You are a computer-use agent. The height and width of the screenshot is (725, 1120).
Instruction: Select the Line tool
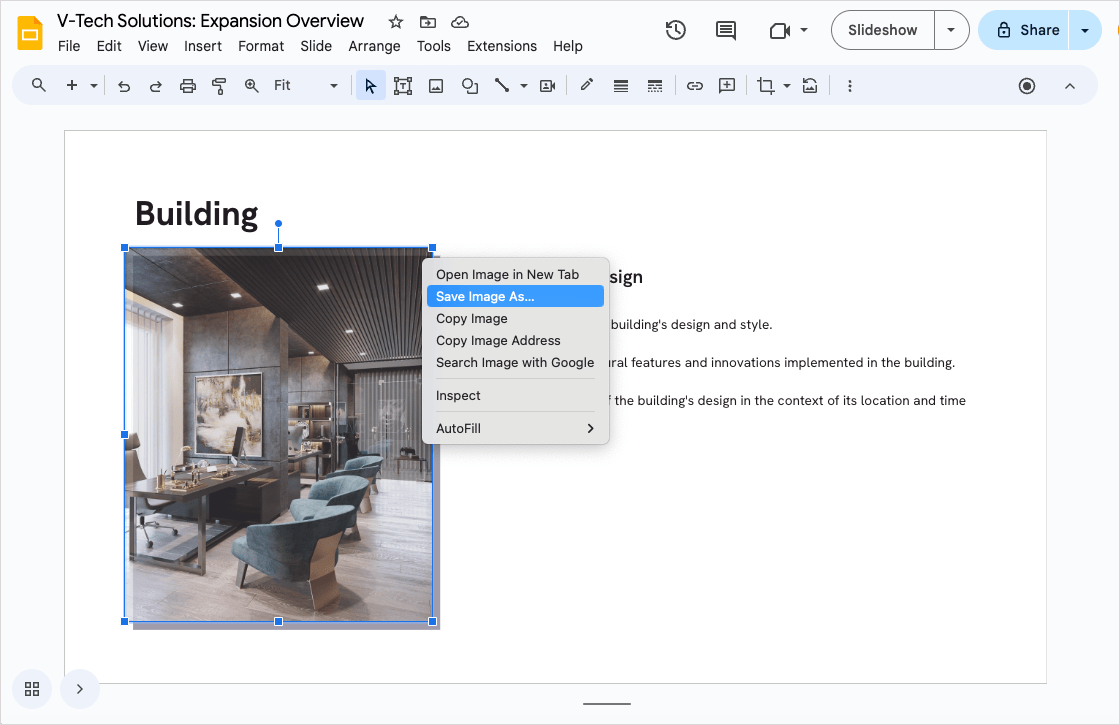(503, 85)
